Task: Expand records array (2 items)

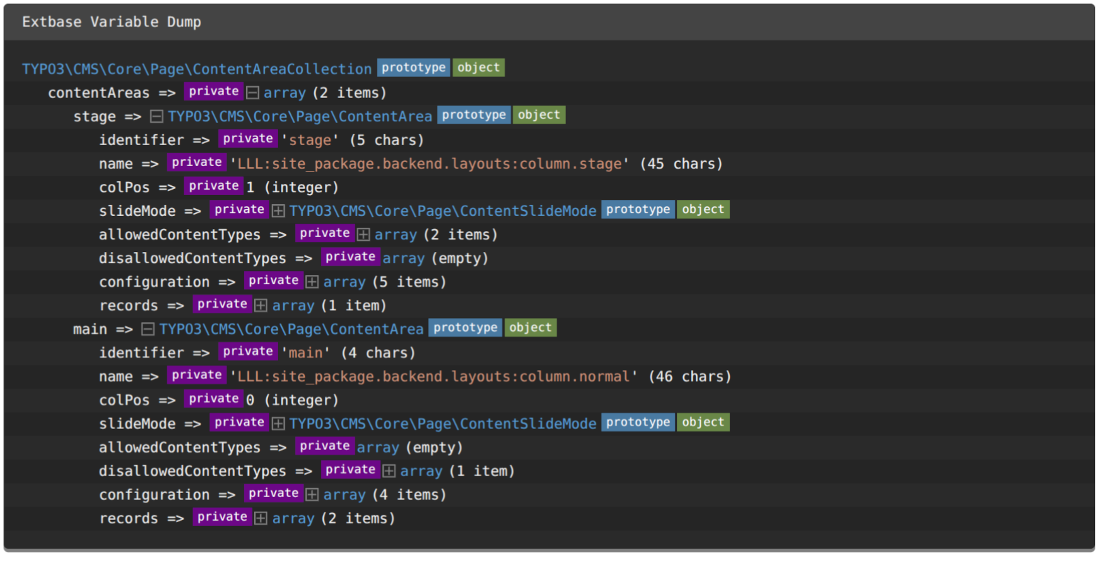Action: 261,518
